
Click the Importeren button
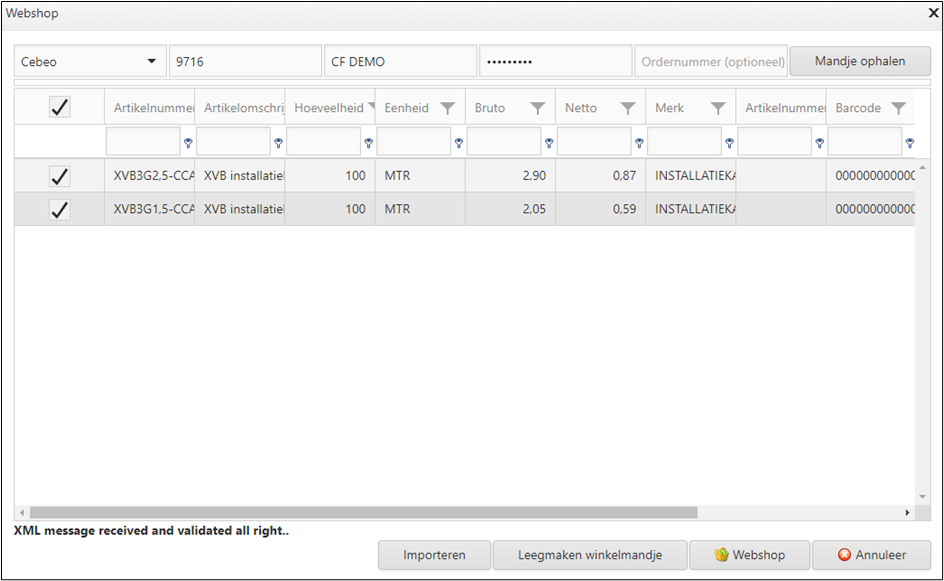point(434,555)
